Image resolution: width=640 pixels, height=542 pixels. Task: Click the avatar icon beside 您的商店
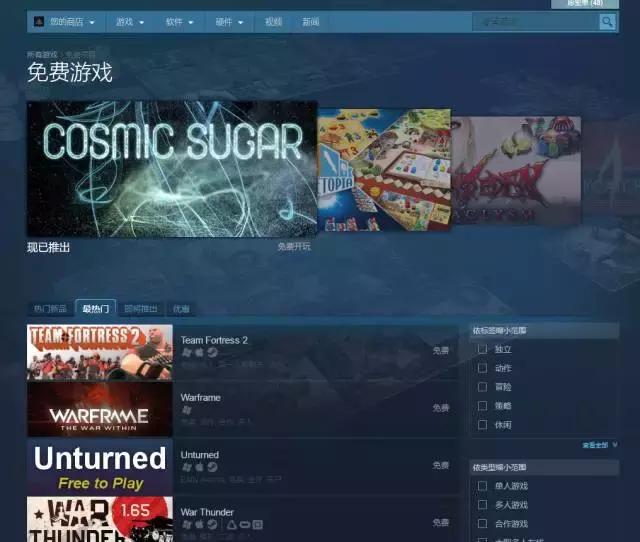point(38,22)
